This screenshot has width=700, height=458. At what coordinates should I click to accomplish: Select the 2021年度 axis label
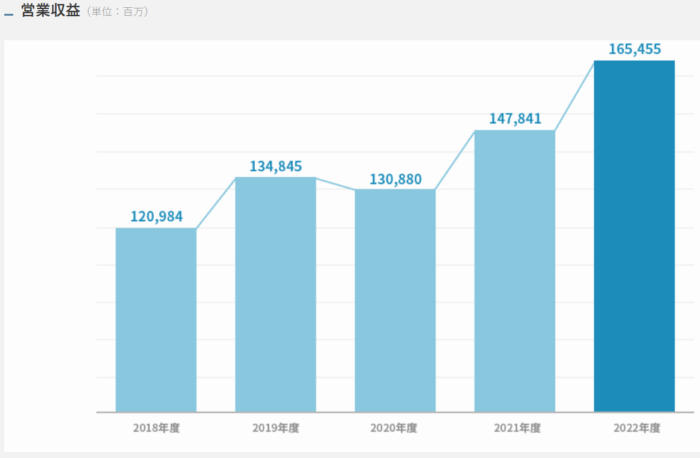click(515, 428)
